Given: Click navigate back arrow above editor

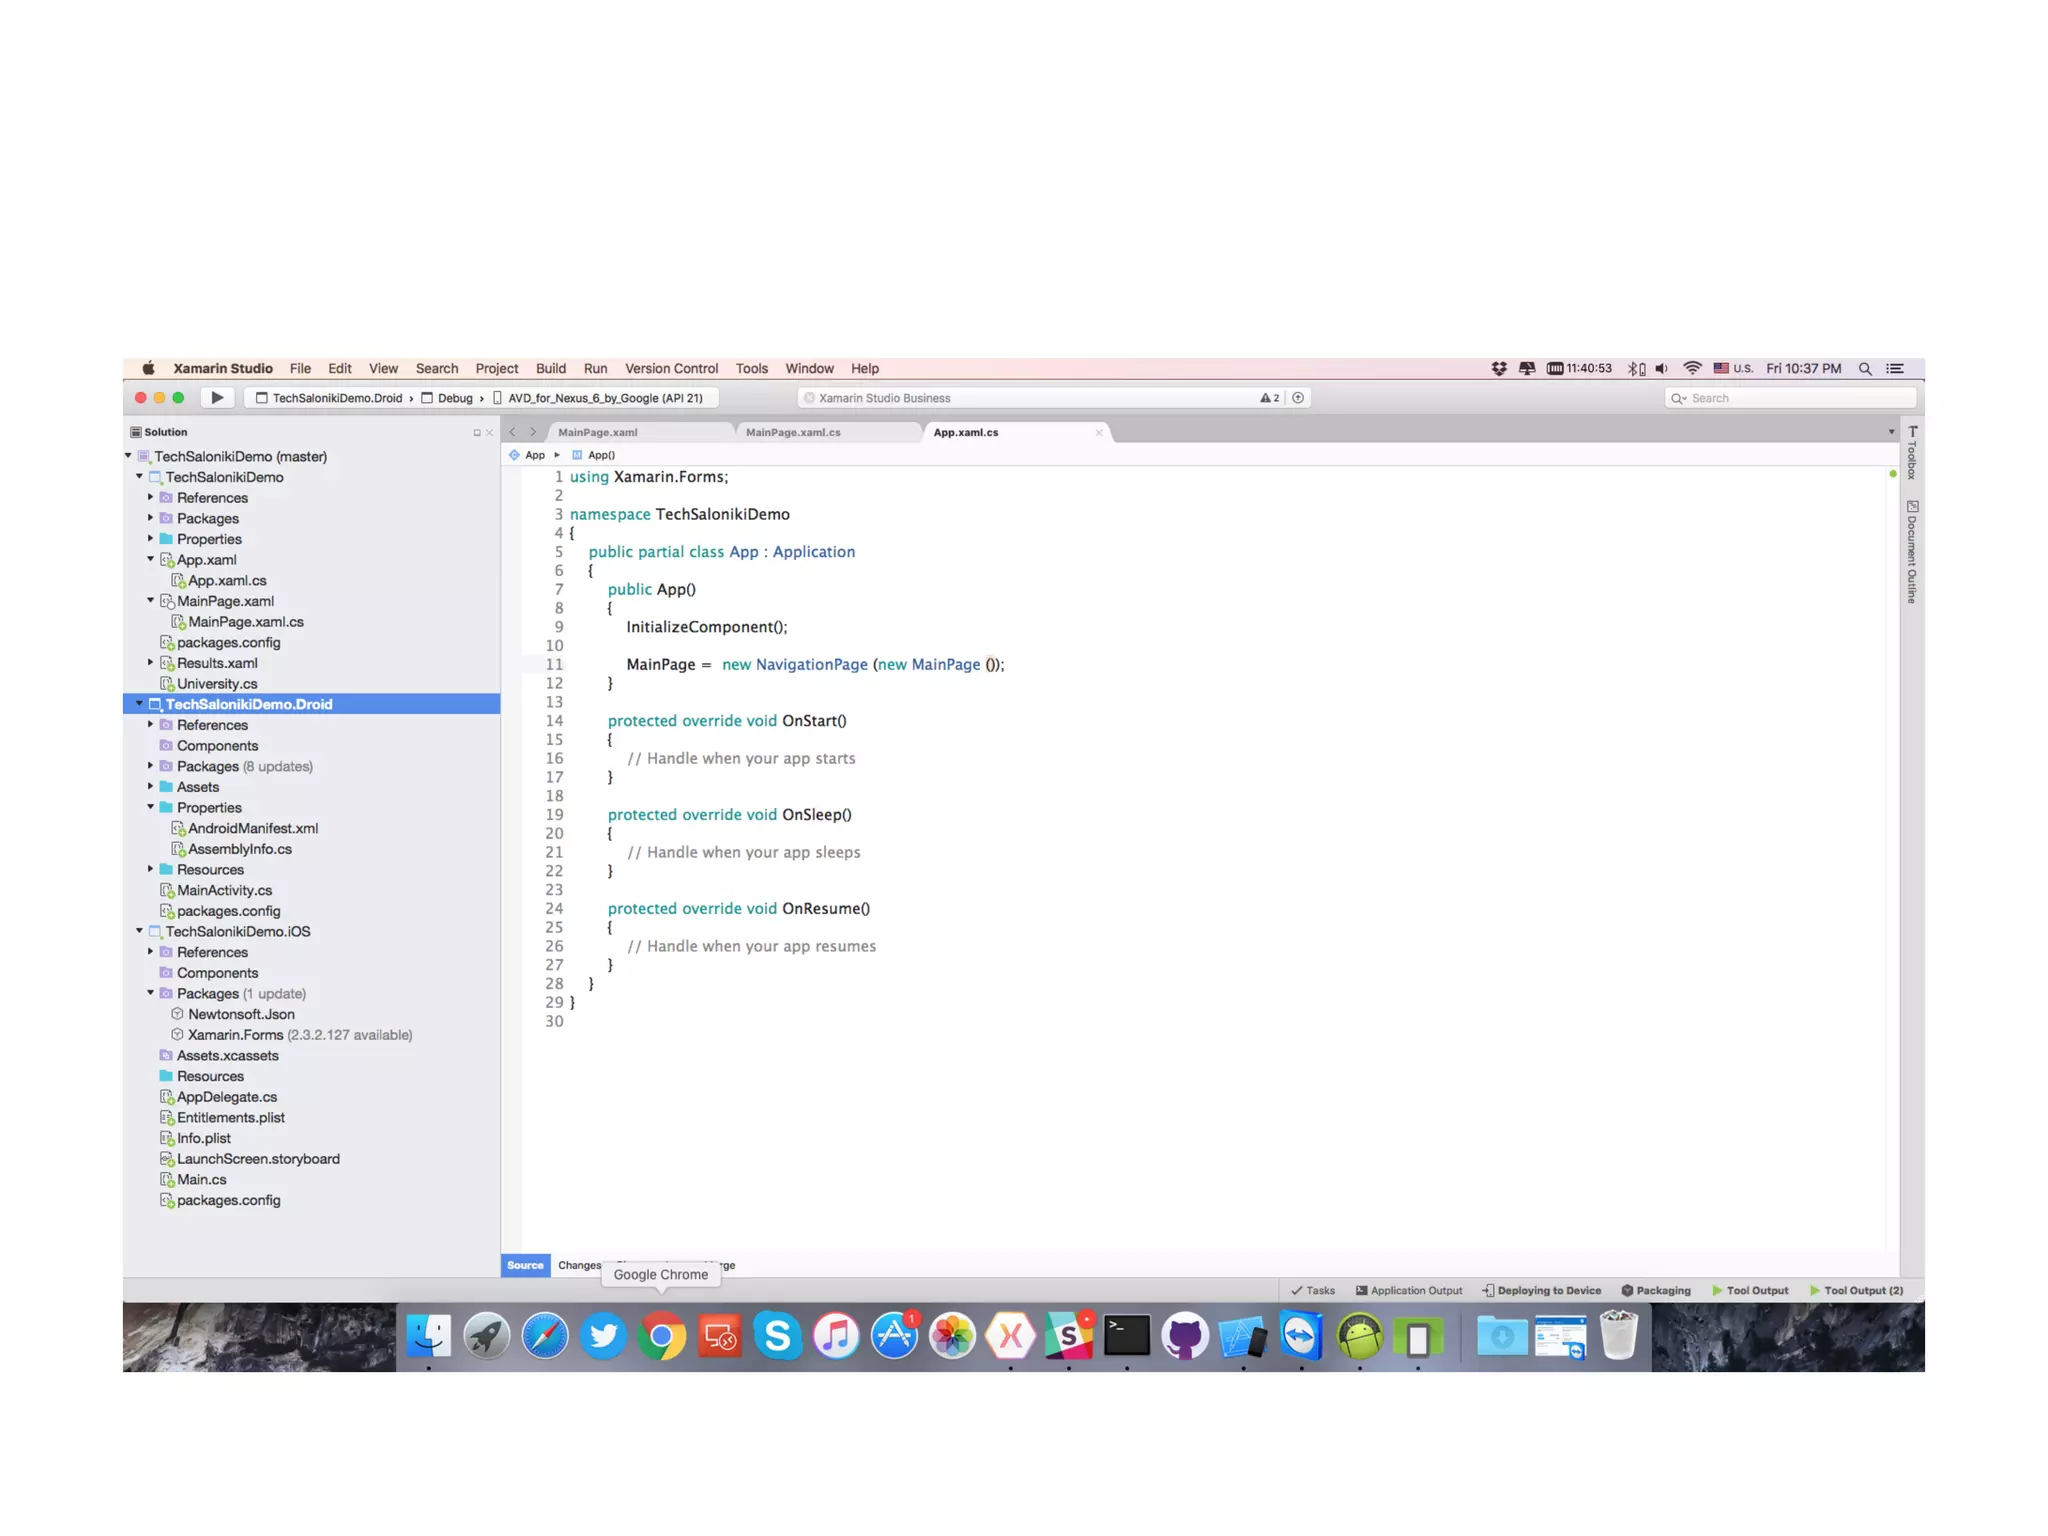Looking at the screenshot, I should coord(513,433).
